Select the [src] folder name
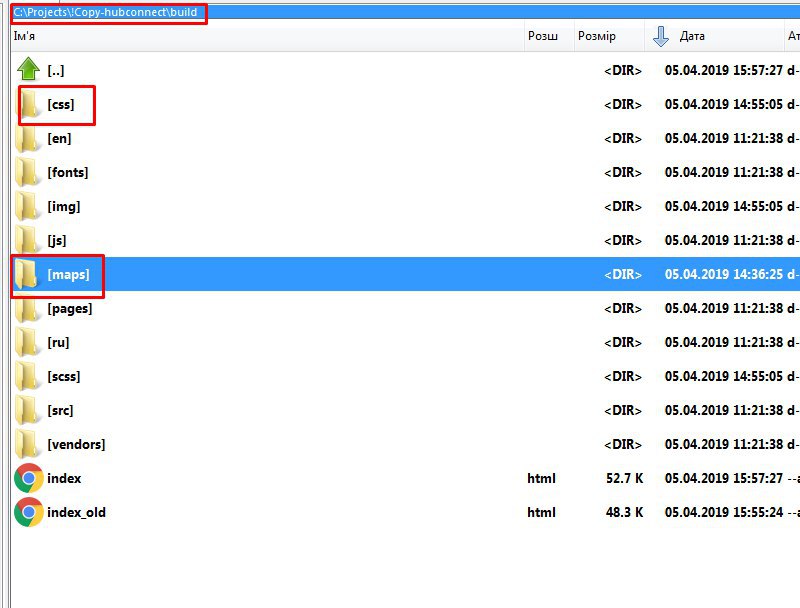Viewport: 800px width, 608px height. 60,411
